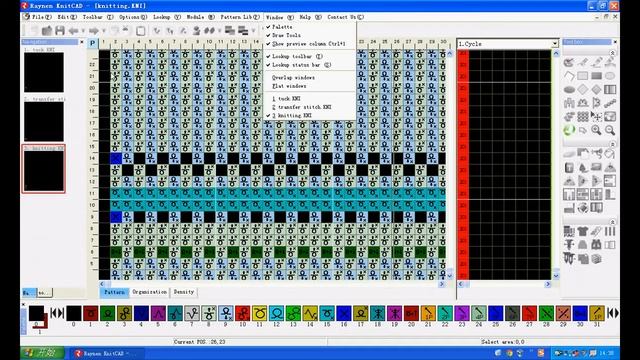
Task: Click the flag marker tool icon
Action: pyautogui.click(x=596, y=103)
